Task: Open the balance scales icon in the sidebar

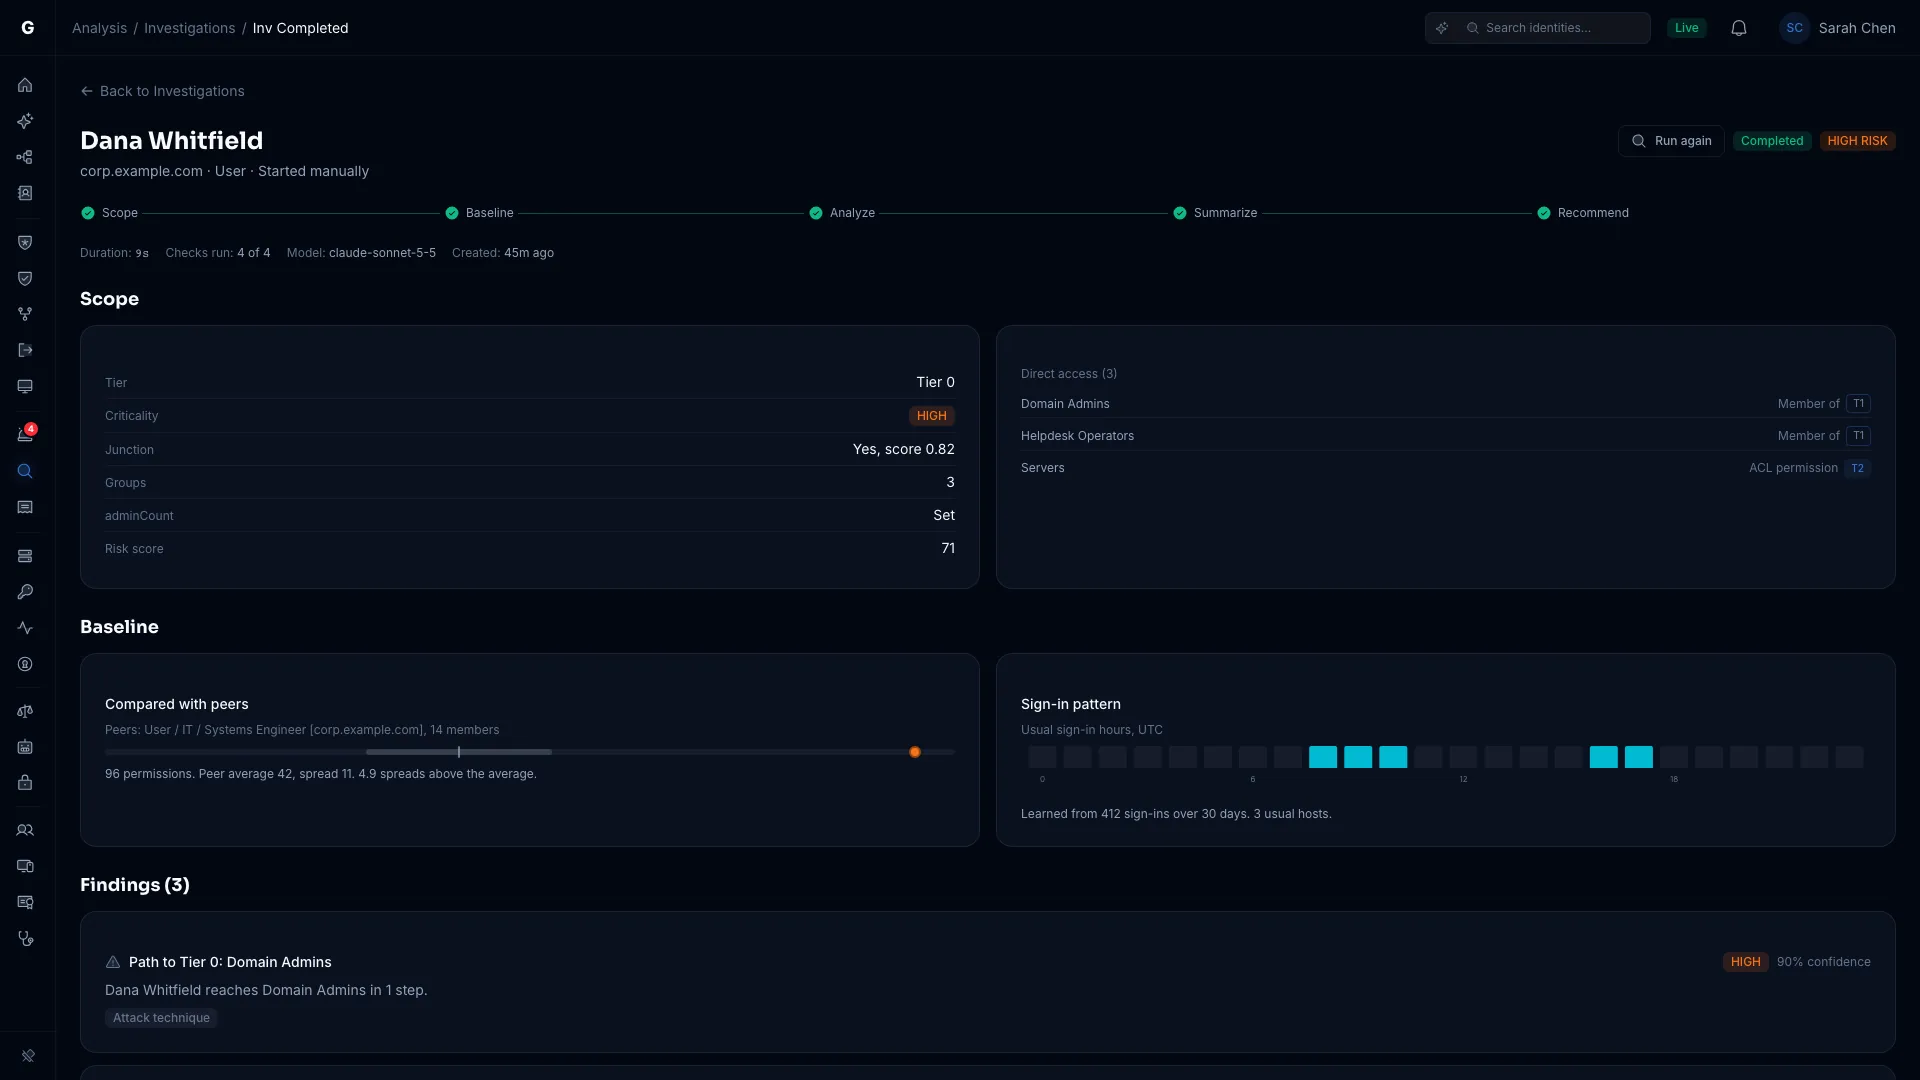Action: click(x=25, y=711)
